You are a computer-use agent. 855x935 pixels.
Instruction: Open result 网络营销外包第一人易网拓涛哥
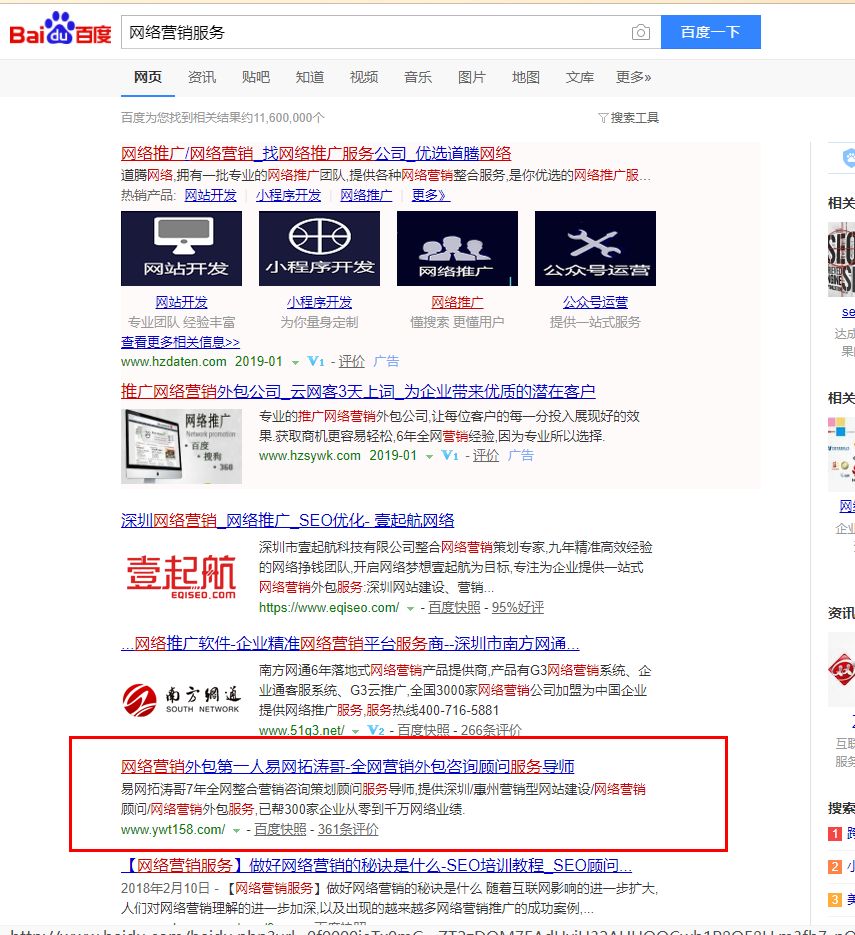click(348, 766)
